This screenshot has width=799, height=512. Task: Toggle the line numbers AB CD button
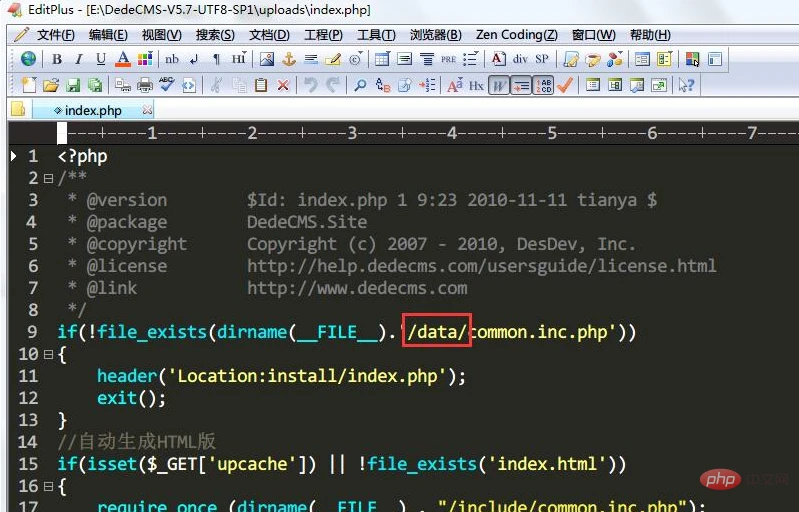tap(543, 85)
